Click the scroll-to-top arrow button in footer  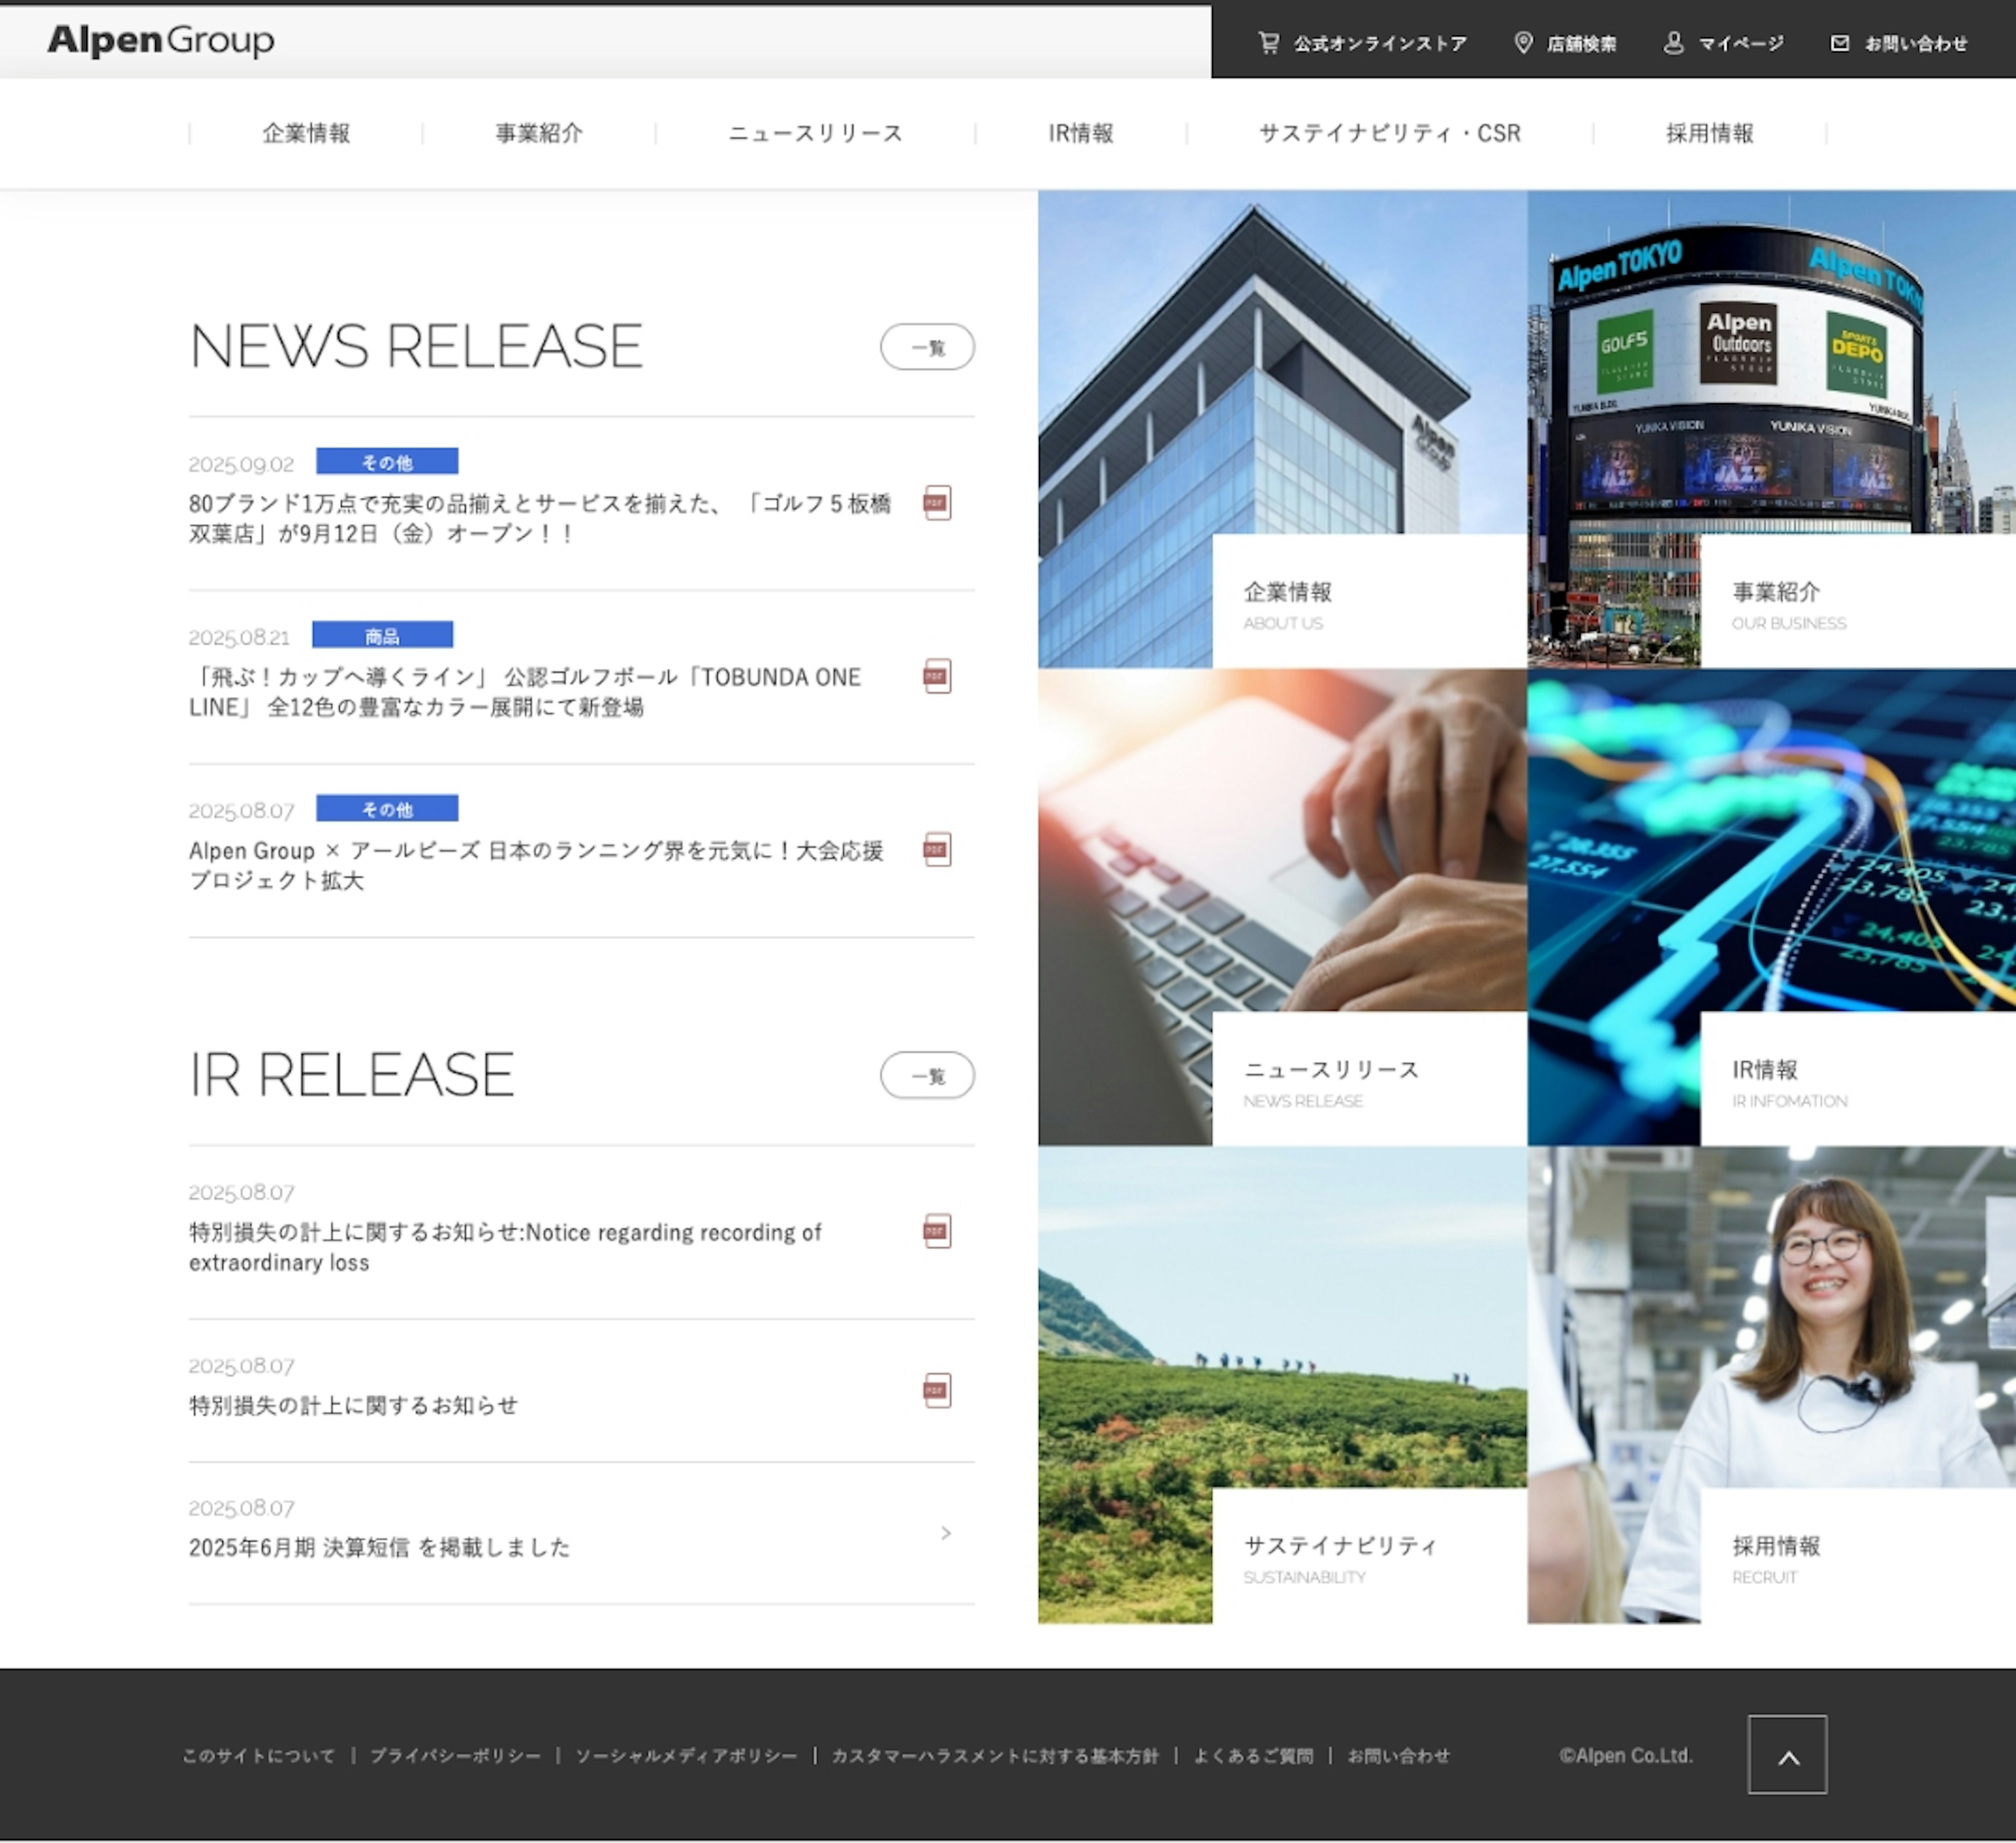point(1787,1754)
